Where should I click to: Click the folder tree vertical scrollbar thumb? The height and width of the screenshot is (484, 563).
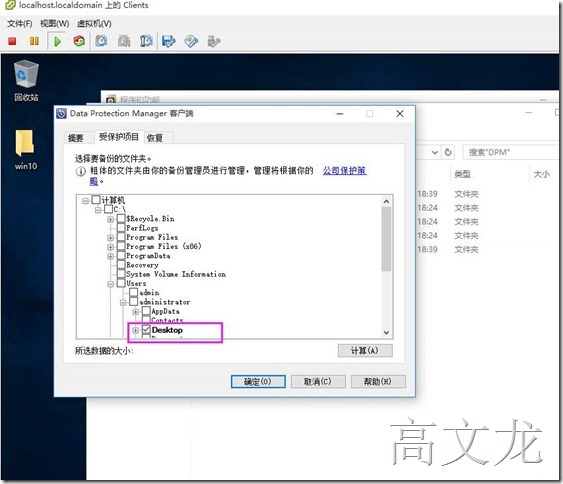(x=386, y=239)
